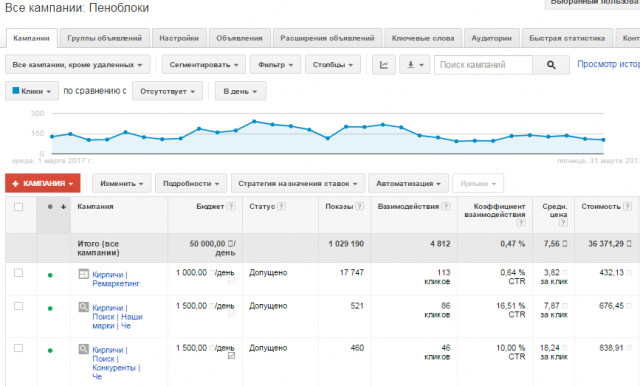Image resolution: width=640 pixels, height=386 pixels.
Task: Click the help icon next to Статус
Action: (281, 206)
